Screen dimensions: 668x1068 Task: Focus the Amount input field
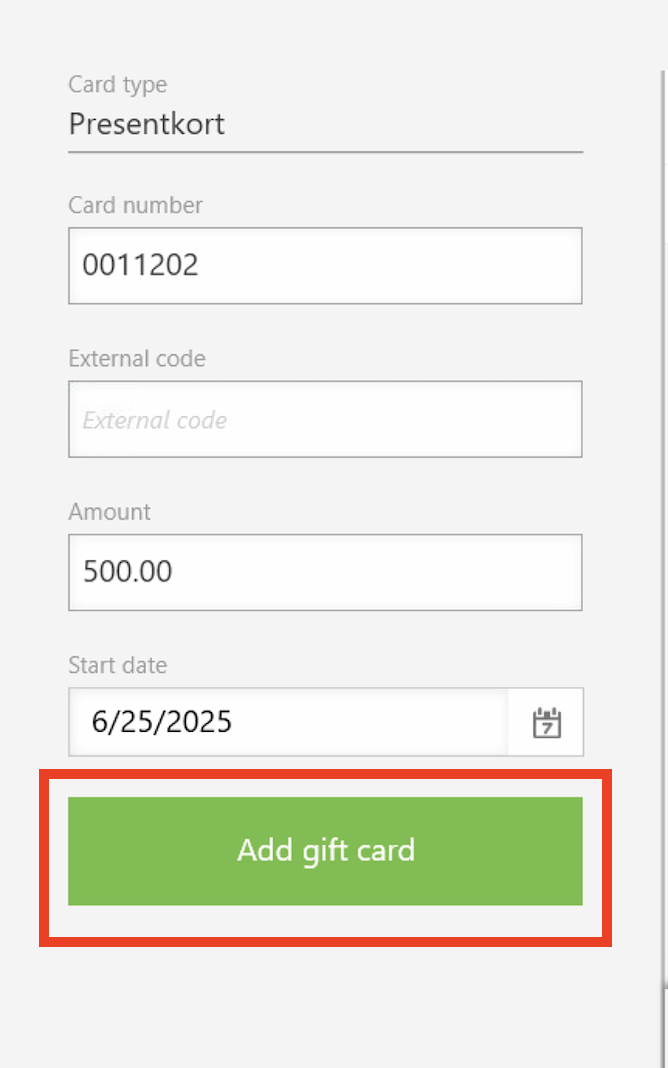(x=325, y=572)
